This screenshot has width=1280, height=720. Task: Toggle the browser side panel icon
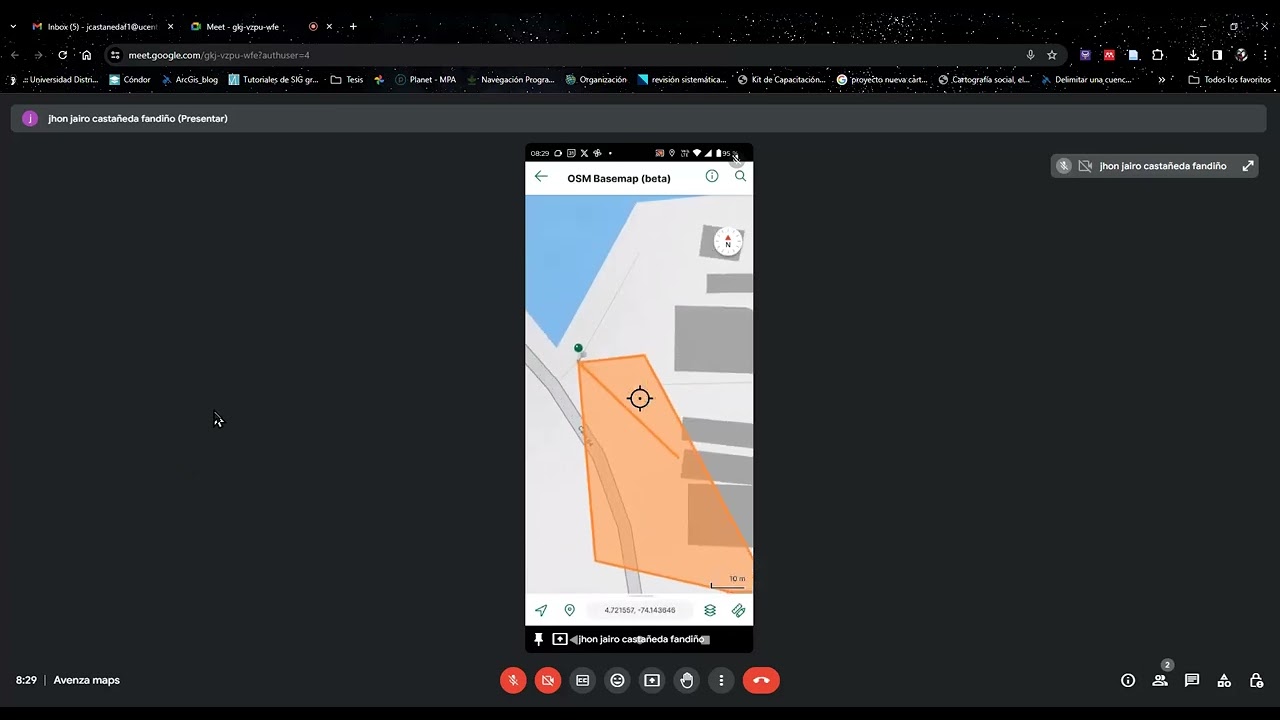tap(1217, 55)
